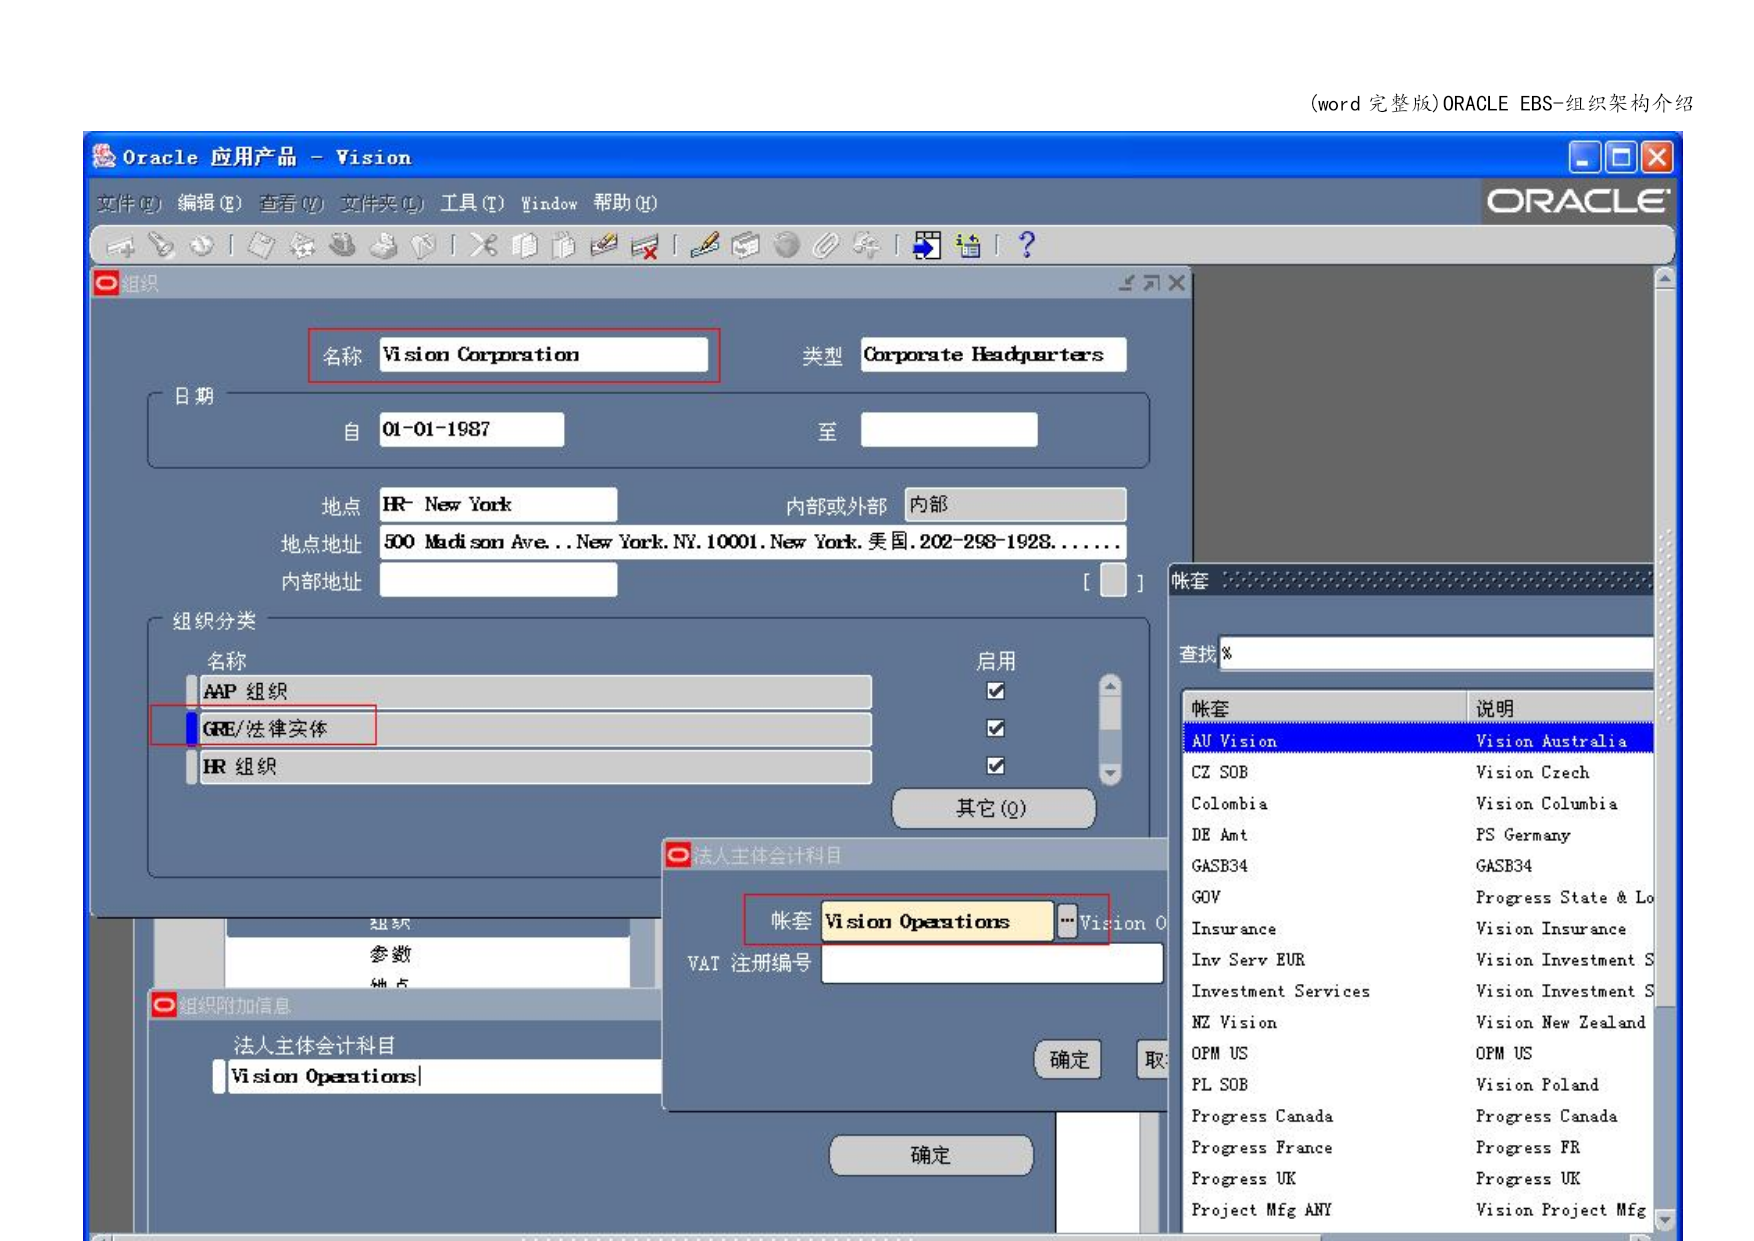The height and width of the screenshot is (1241, 1754).
Task: Open the Window menu
Action: click(x=549, y=203)
